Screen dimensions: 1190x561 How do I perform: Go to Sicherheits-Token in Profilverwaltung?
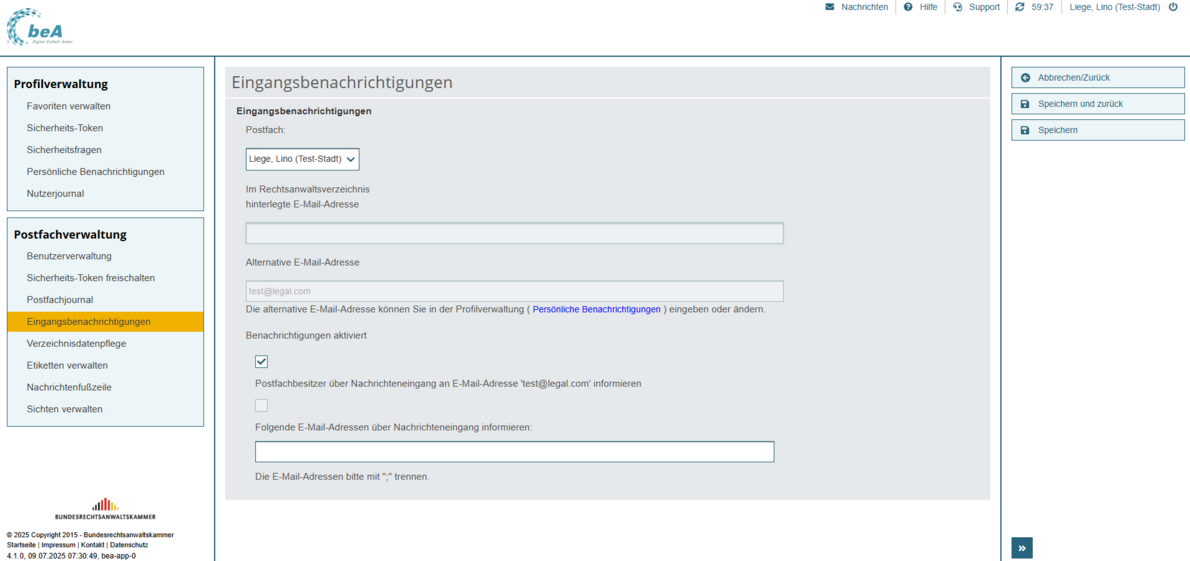click(65, 128)
